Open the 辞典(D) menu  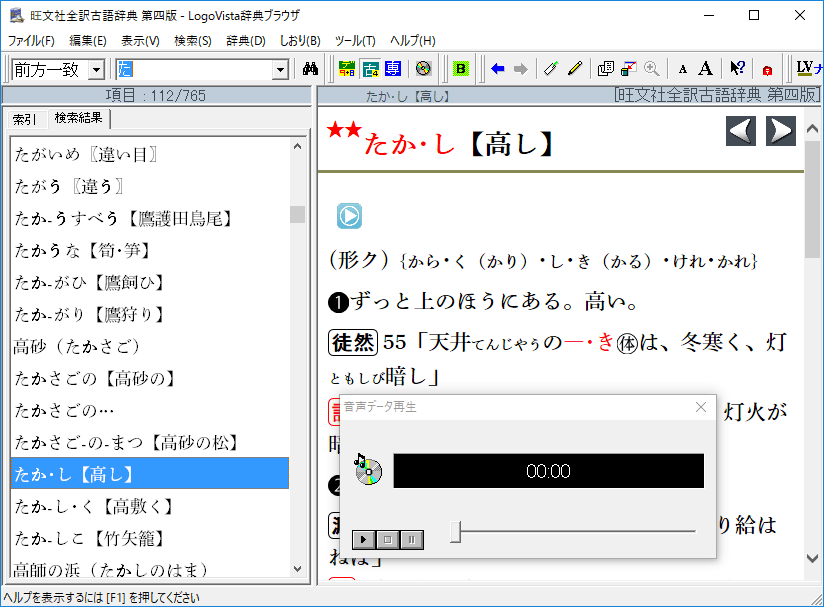[x=246, y=40]
